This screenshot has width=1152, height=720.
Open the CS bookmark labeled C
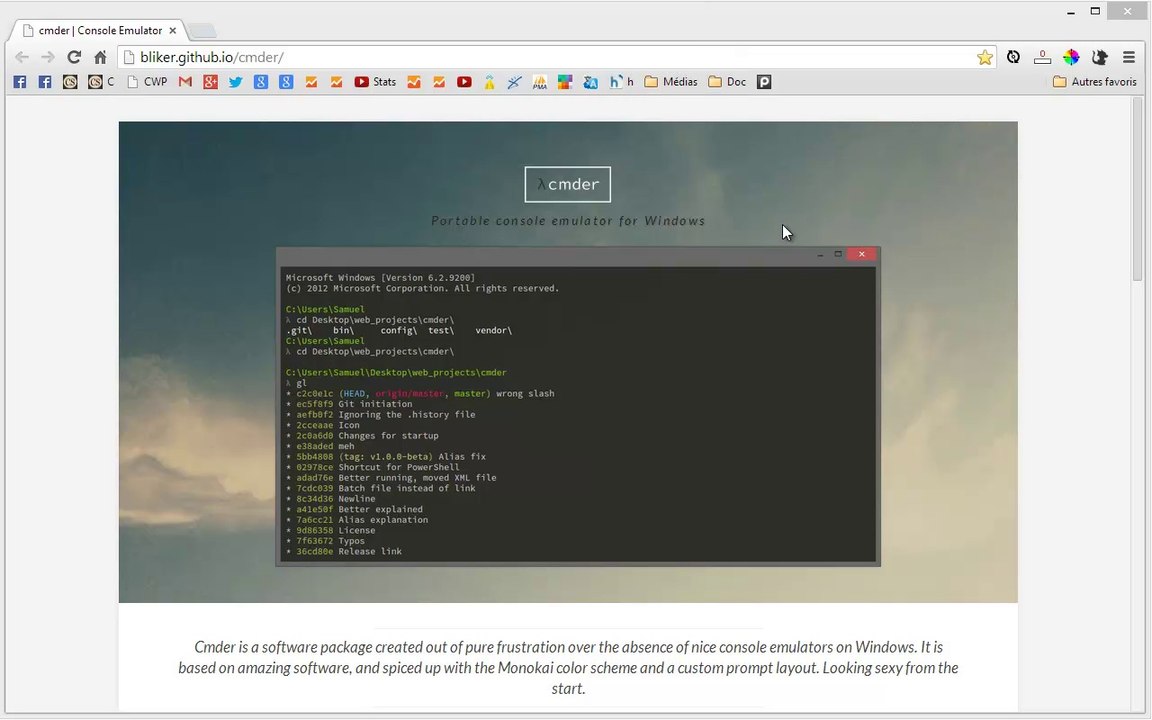pos(101,82)
